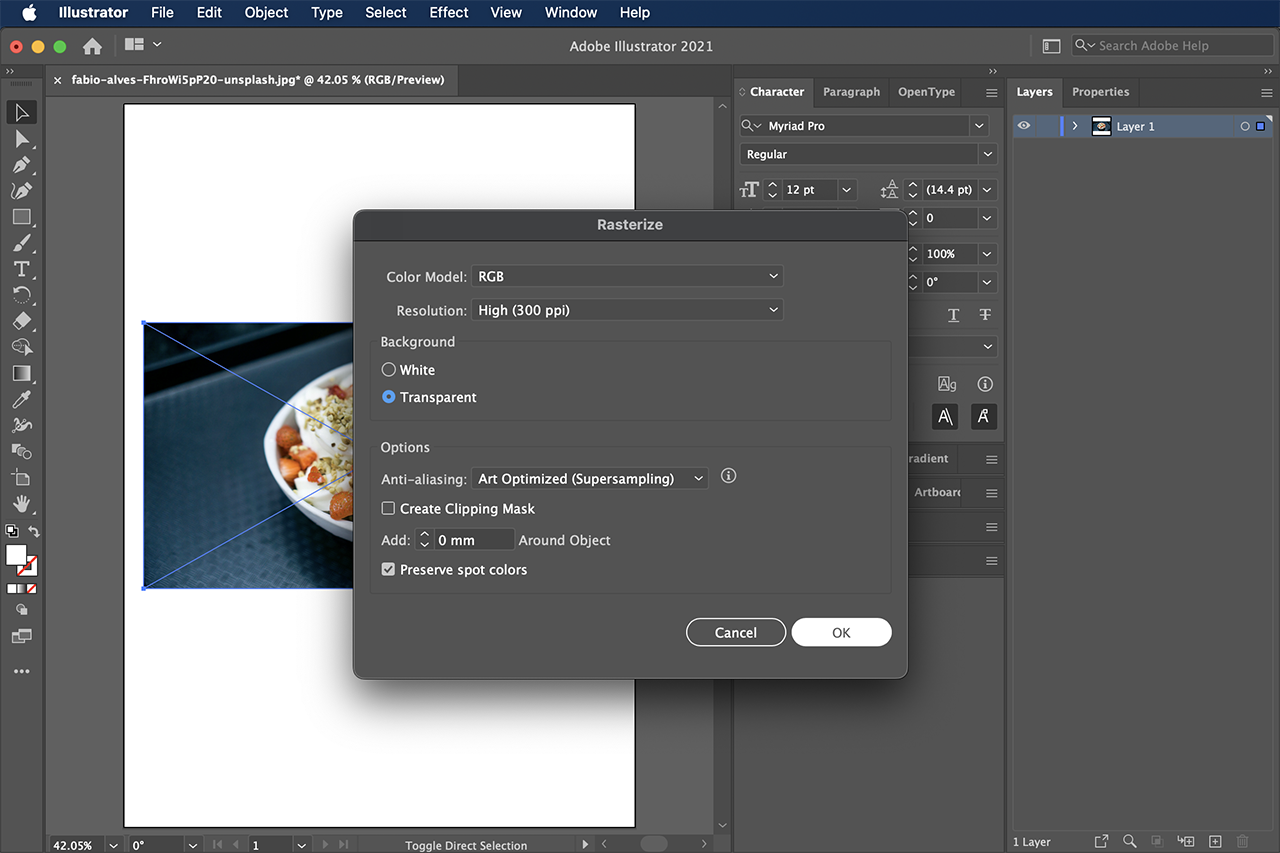Close the fabio-alves document tab
Viewport: 1280px width, 853px height.
pyautogui.click(x=57, y=80)
